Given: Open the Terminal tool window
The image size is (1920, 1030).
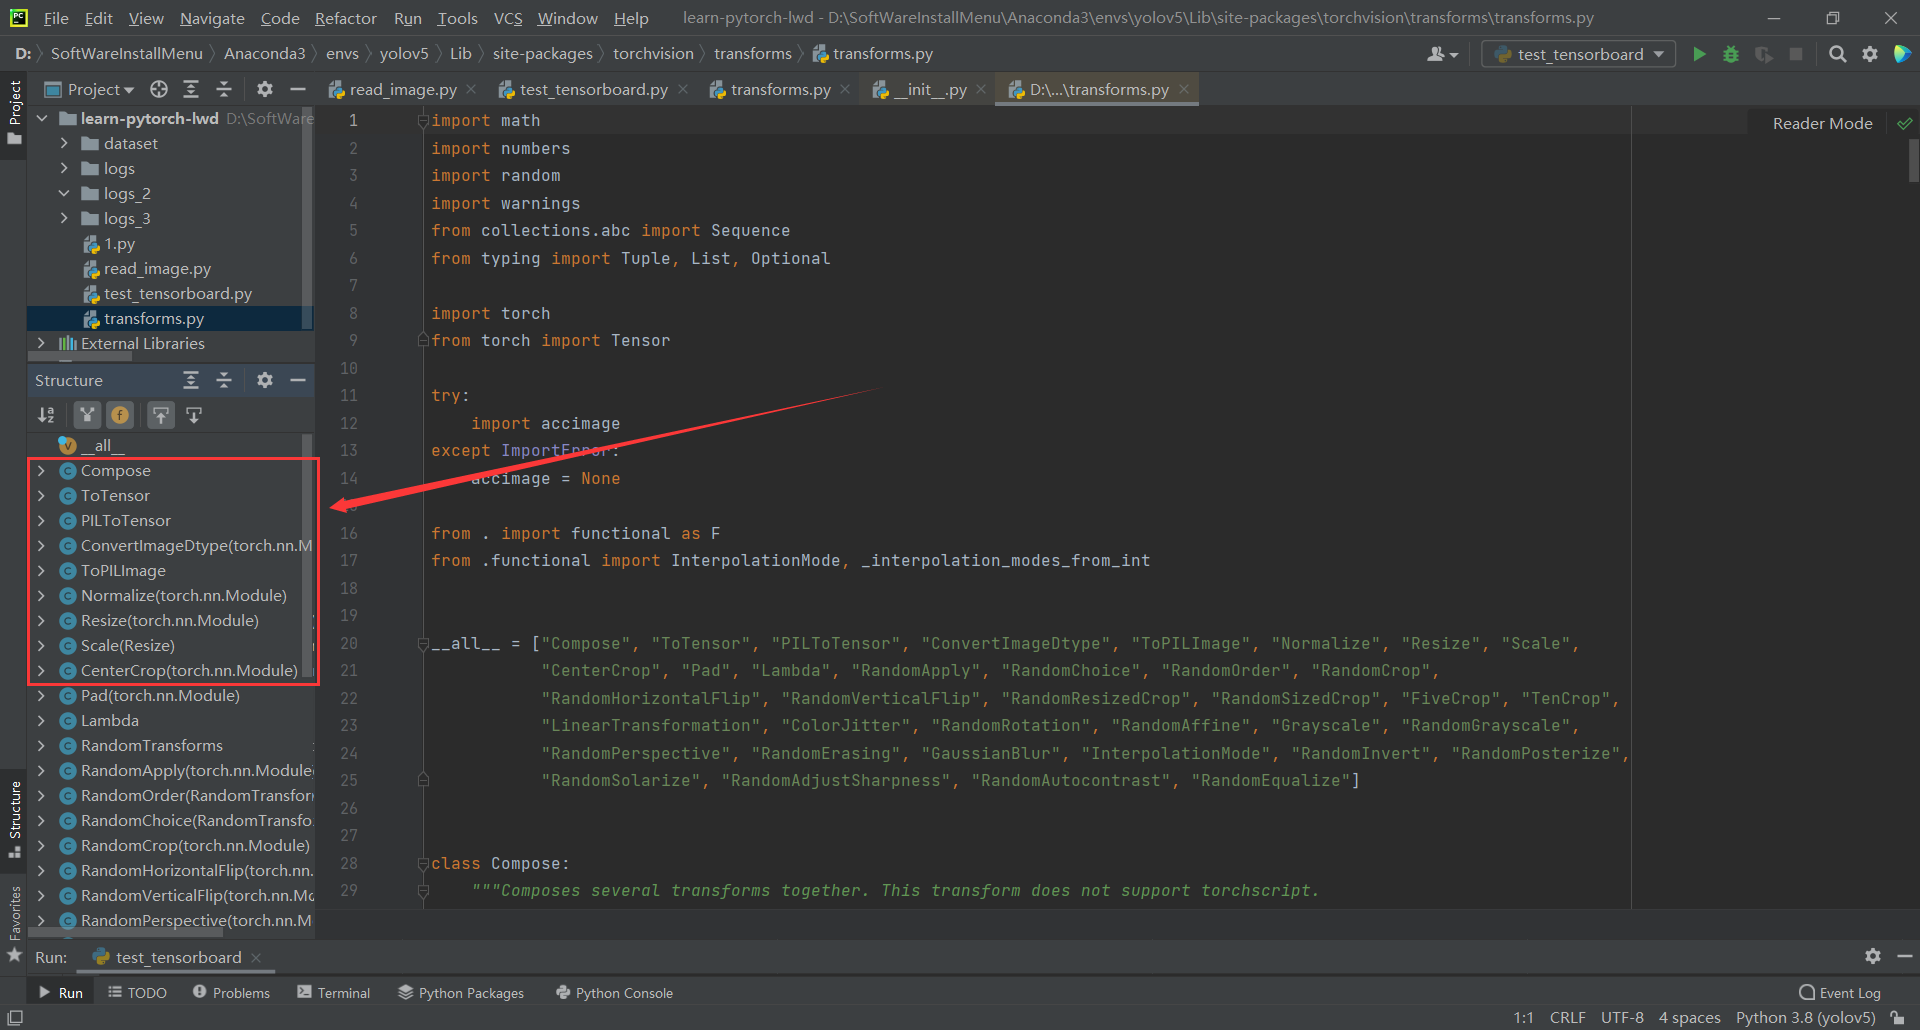Looking at the screenshot, I should point(334,992).
